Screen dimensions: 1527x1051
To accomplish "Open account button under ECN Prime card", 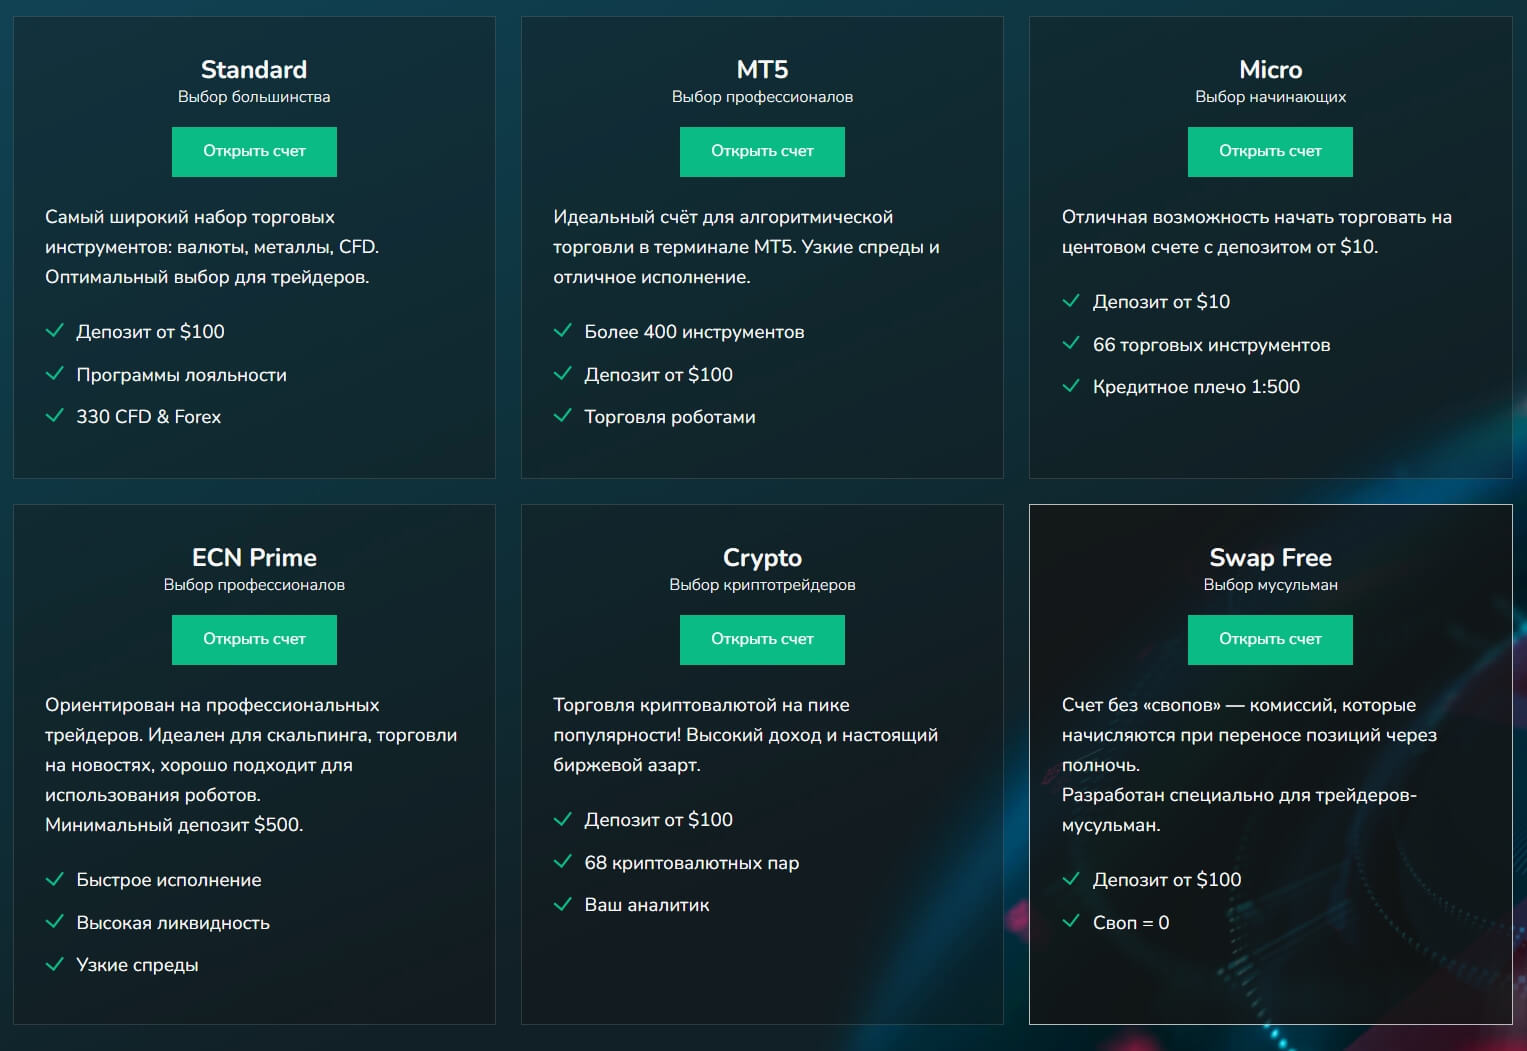I will click(254, 640).
